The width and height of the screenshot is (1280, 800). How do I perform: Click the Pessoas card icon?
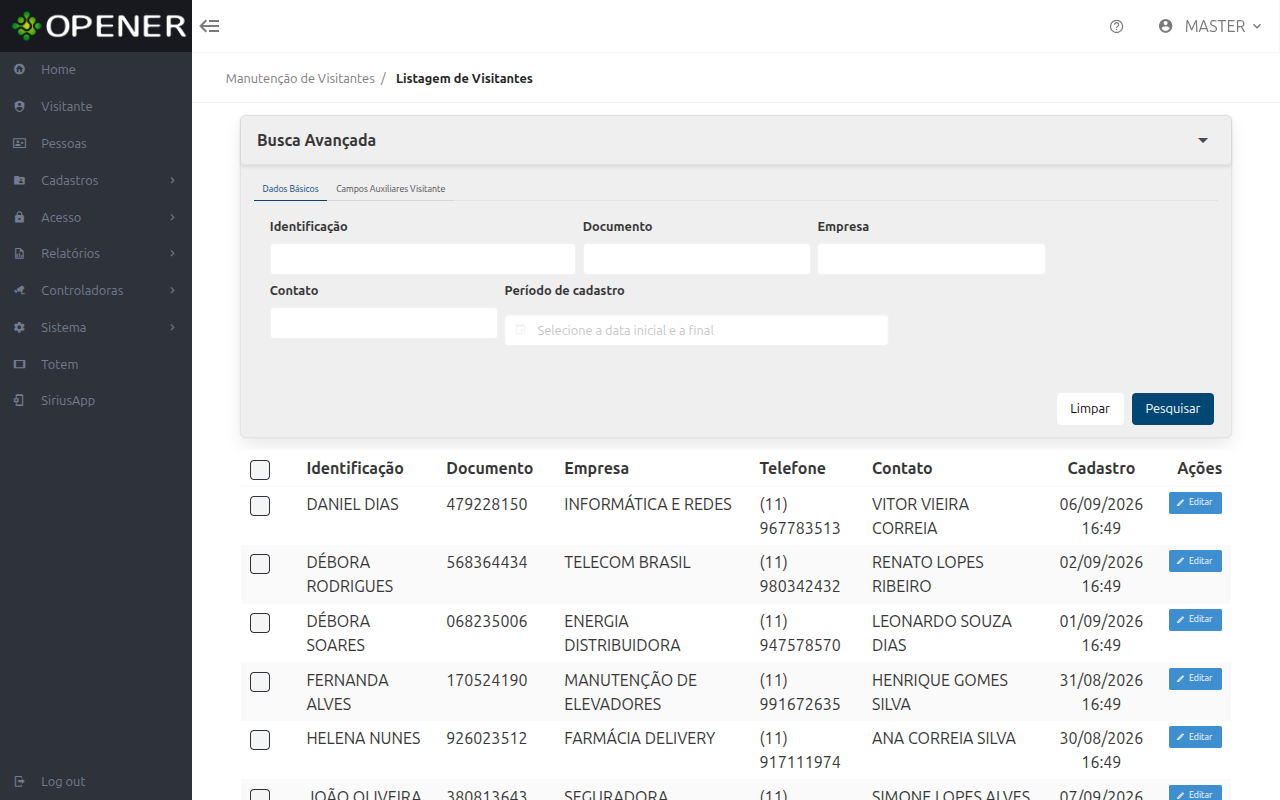(19, 144)
